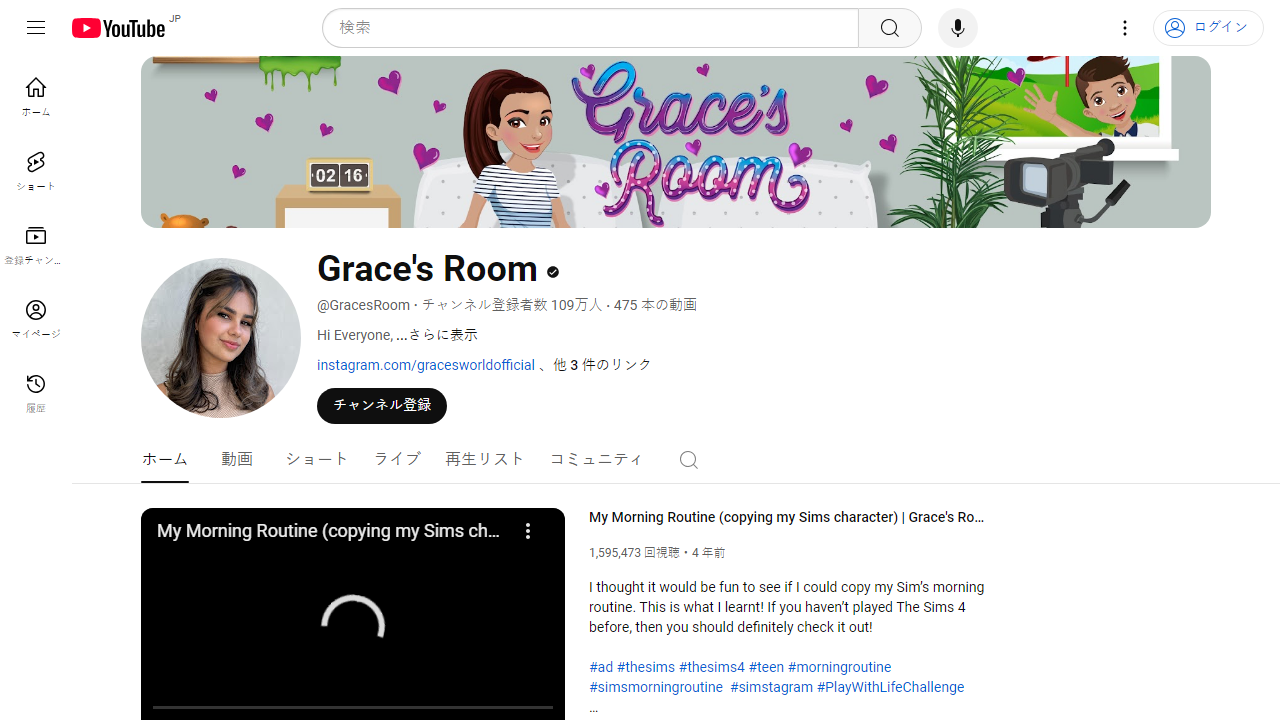
Task: Open the three-dot settings menu in the header
Action: pyautogui.click(x=1125, y=28)
